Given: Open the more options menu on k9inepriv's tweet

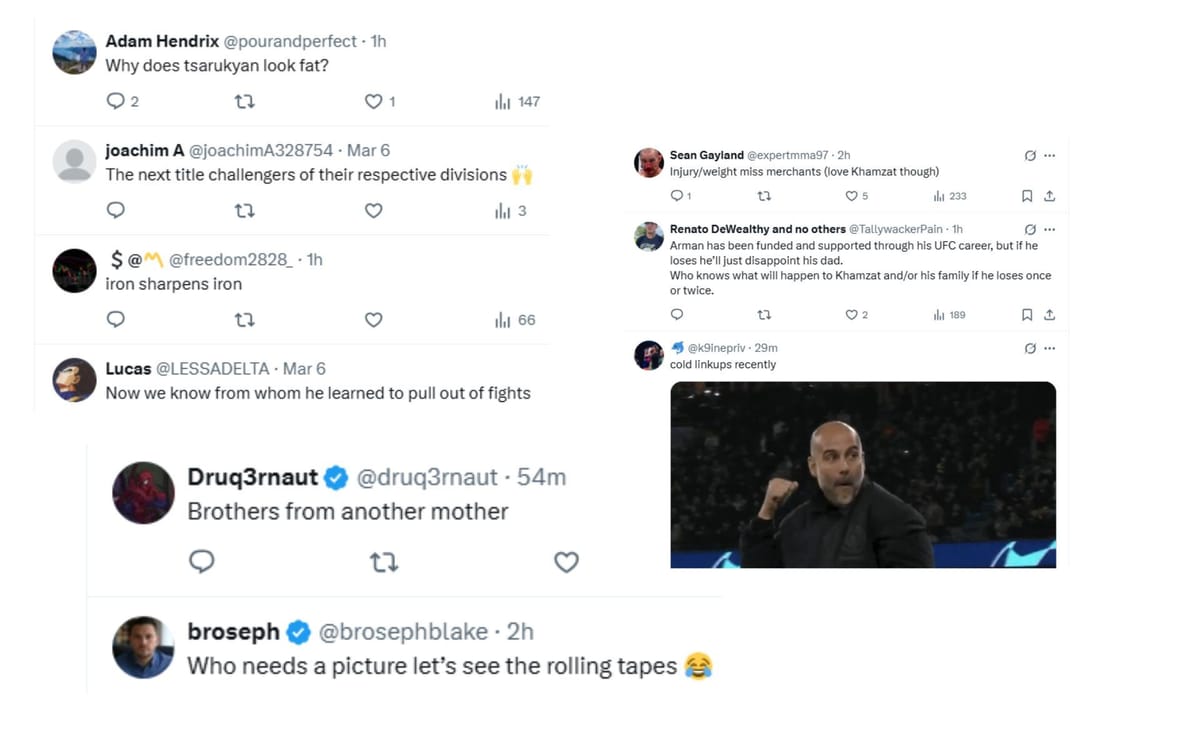Looking at the screenshot, I should tap(1049, 348).
